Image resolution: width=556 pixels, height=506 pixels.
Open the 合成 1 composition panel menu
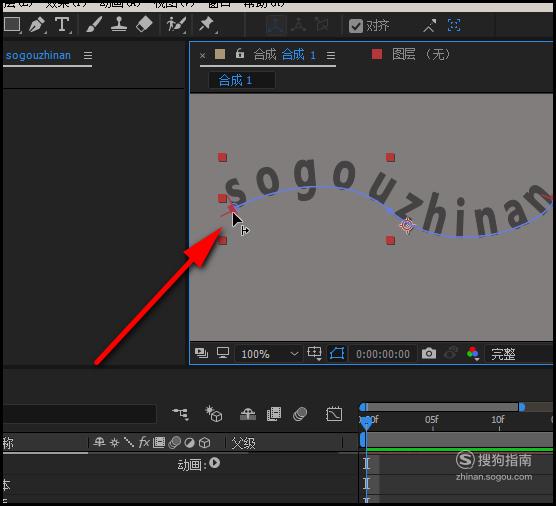pos(330,55)
